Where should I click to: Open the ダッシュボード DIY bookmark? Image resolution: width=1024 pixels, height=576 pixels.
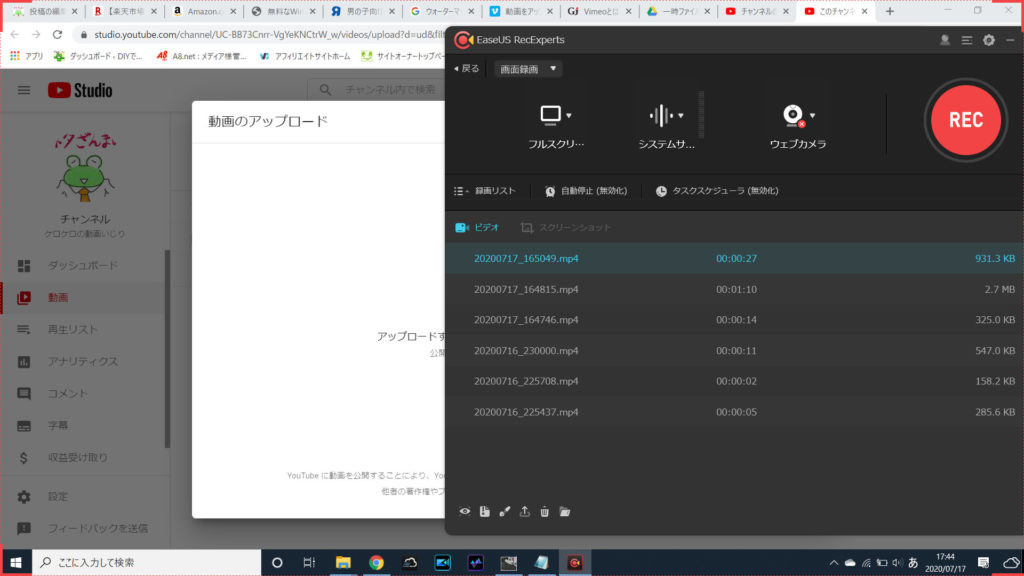click(98, 56)
